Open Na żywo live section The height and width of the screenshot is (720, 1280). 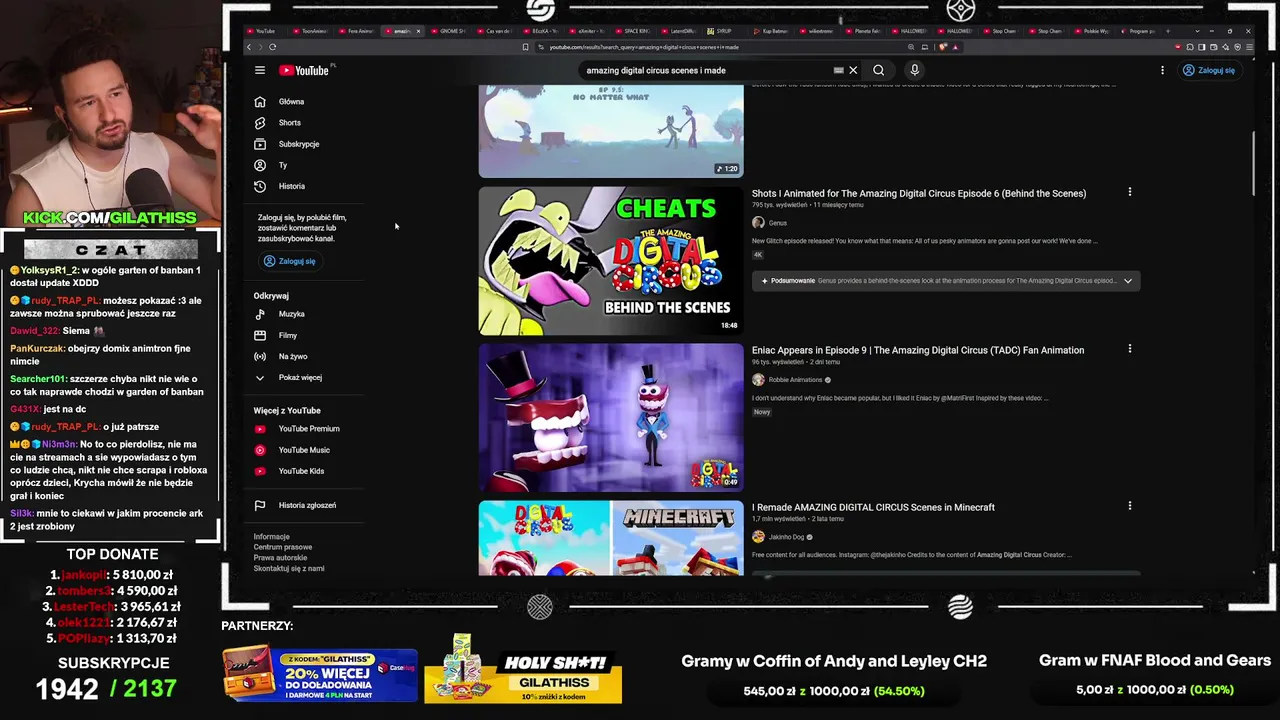click(293, 356)
